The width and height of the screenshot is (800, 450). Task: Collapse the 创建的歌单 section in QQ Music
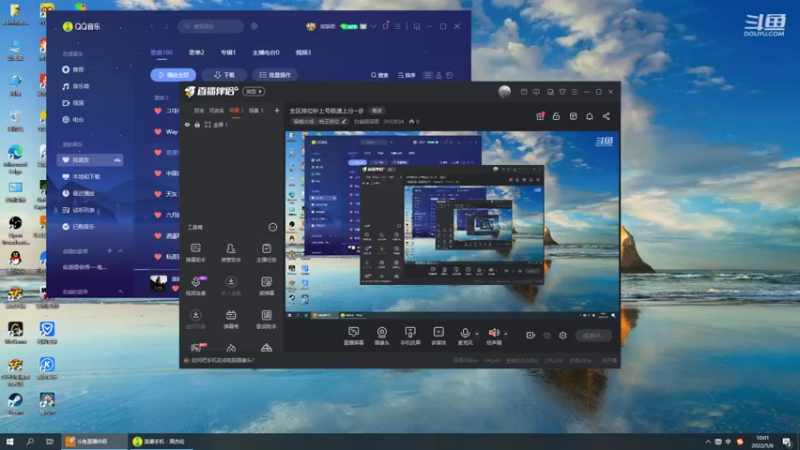pos(120,251)
